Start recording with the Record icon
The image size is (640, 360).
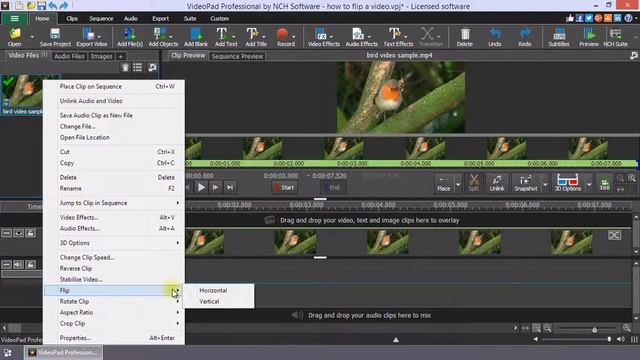coord(286,37)
